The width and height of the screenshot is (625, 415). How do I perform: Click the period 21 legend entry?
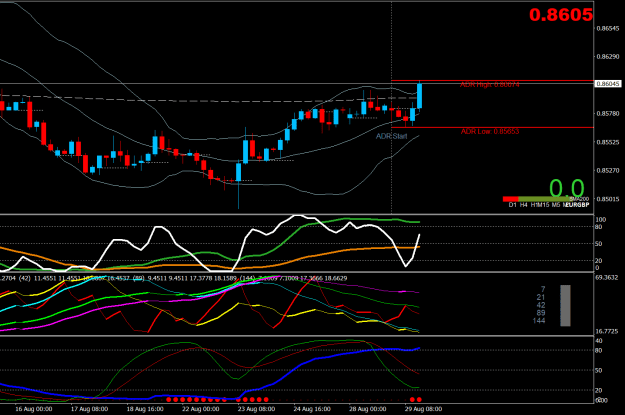point(541,297)
